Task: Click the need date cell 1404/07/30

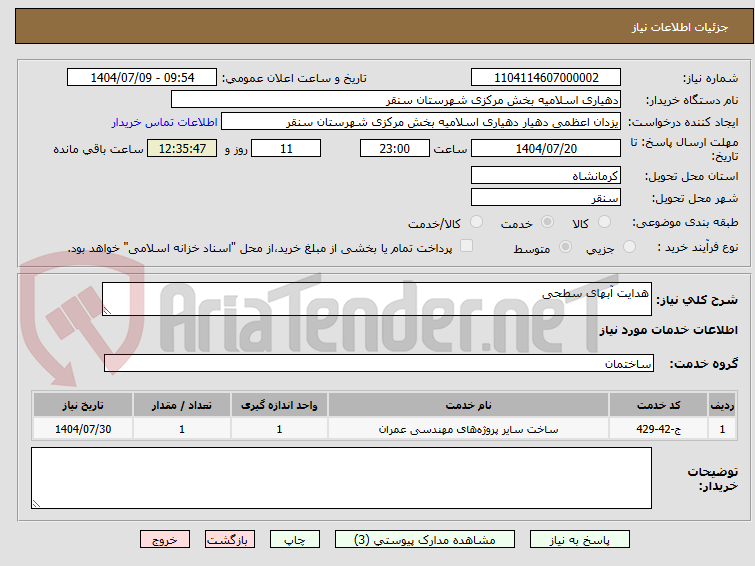Action: click(83, 429)
